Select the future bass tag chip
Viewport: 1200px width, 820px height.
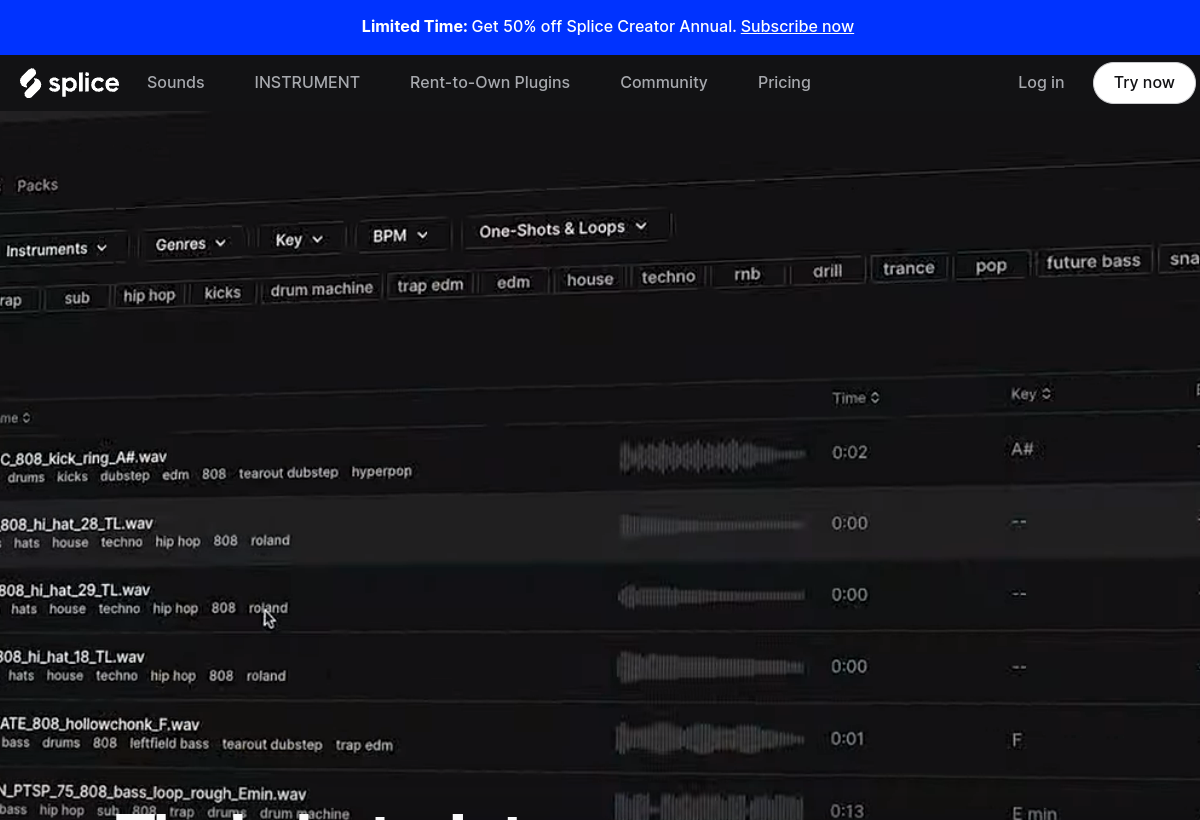pos(1093,262)
